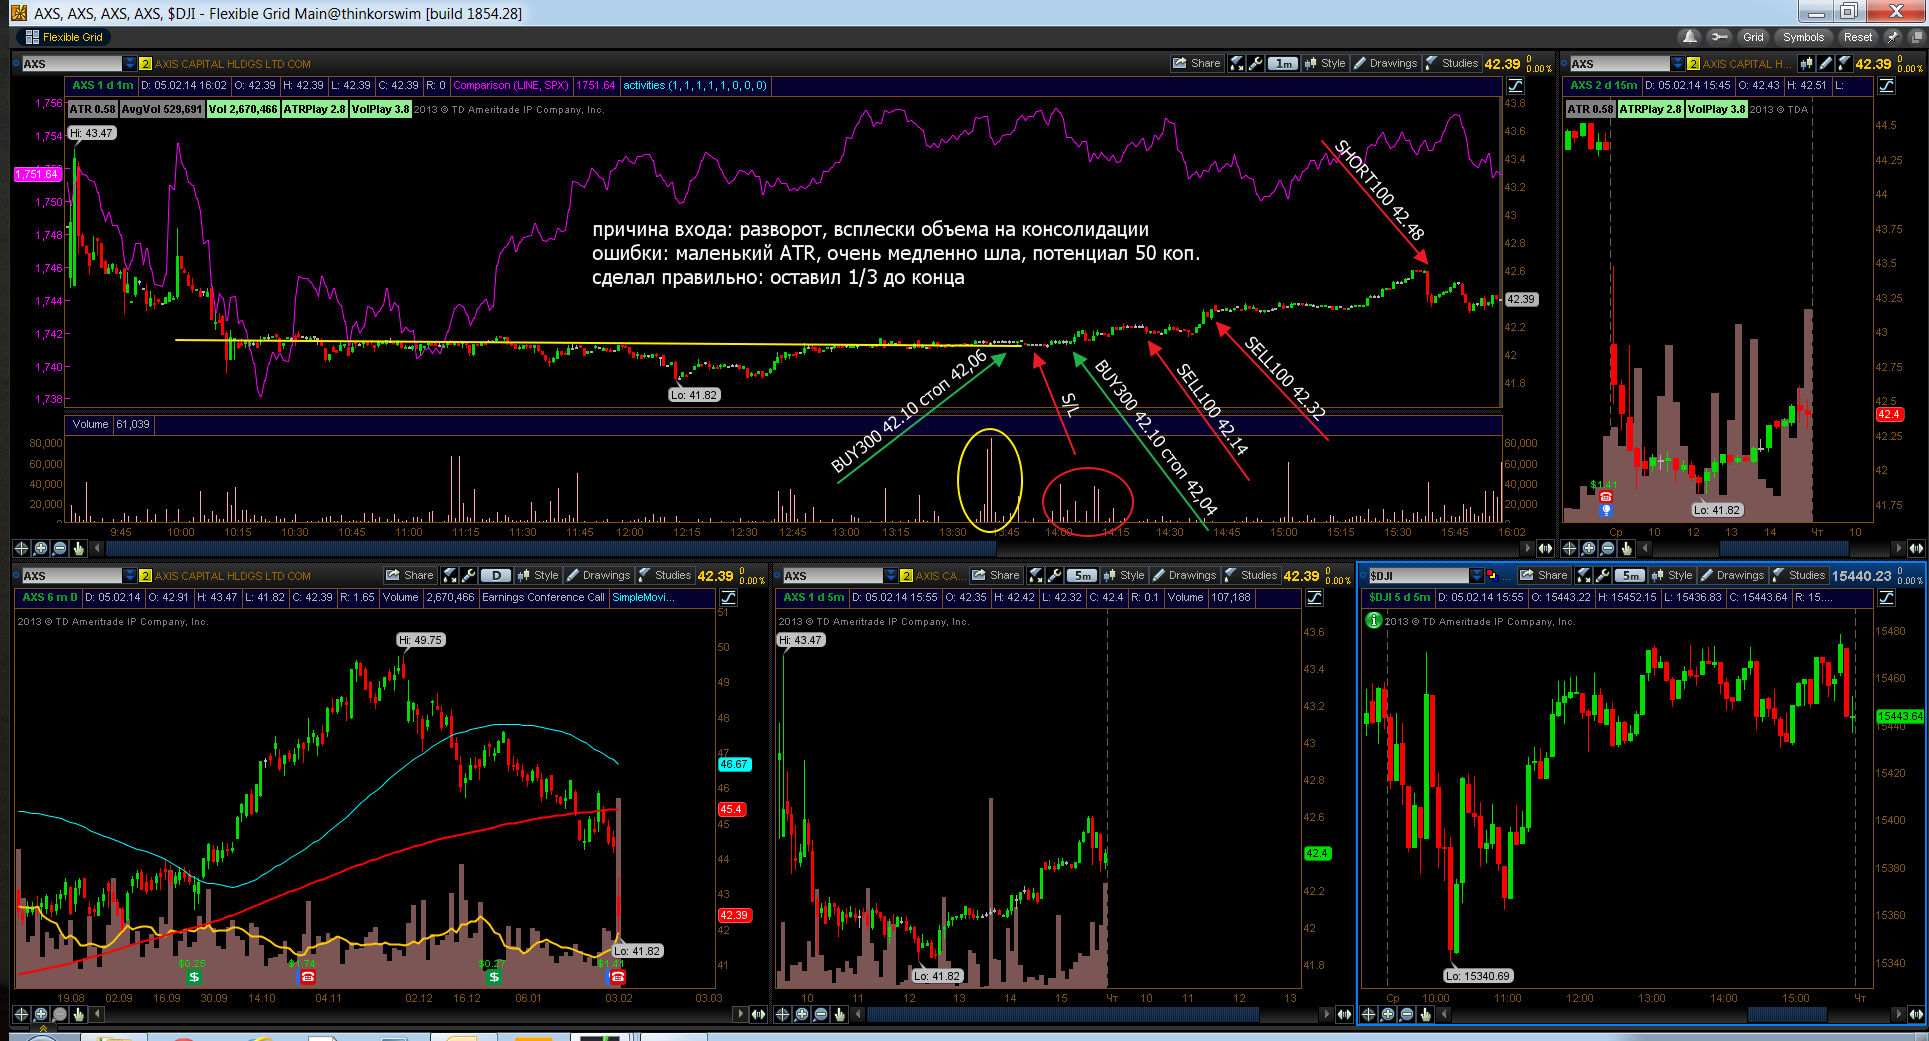Expand symbol dropdown on AXS 5m chart
Screen dimensions: 1929x1041
pyautogui.click(x=891, y=575)
